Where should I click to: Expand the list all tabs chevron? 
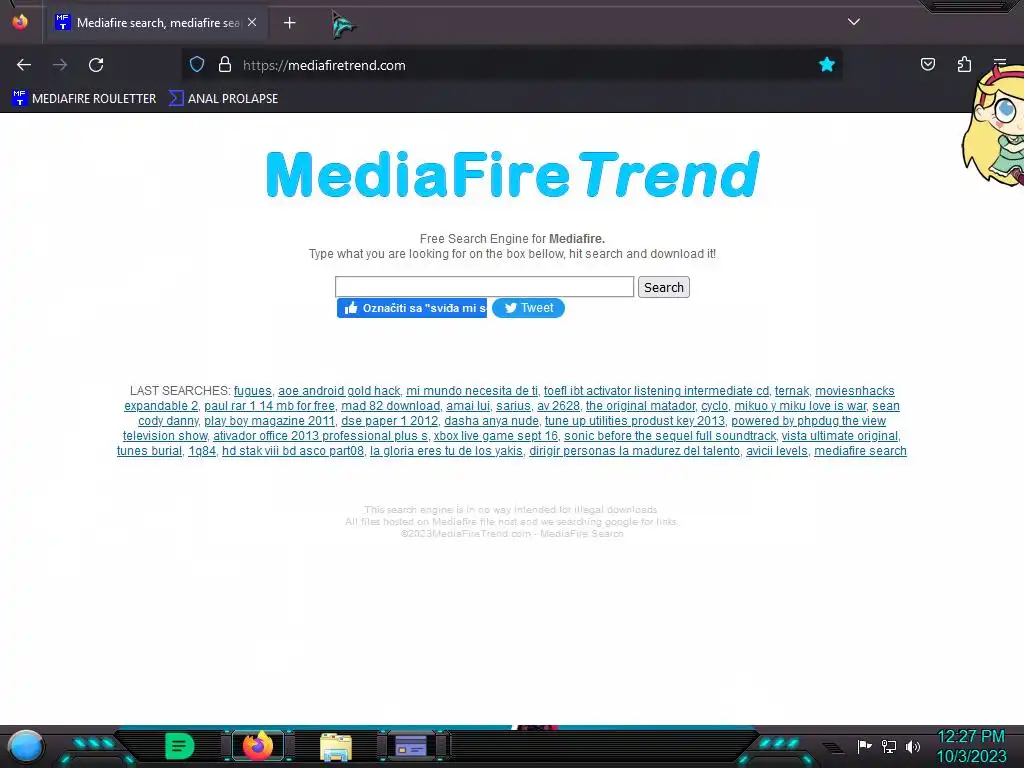point(854,22)
